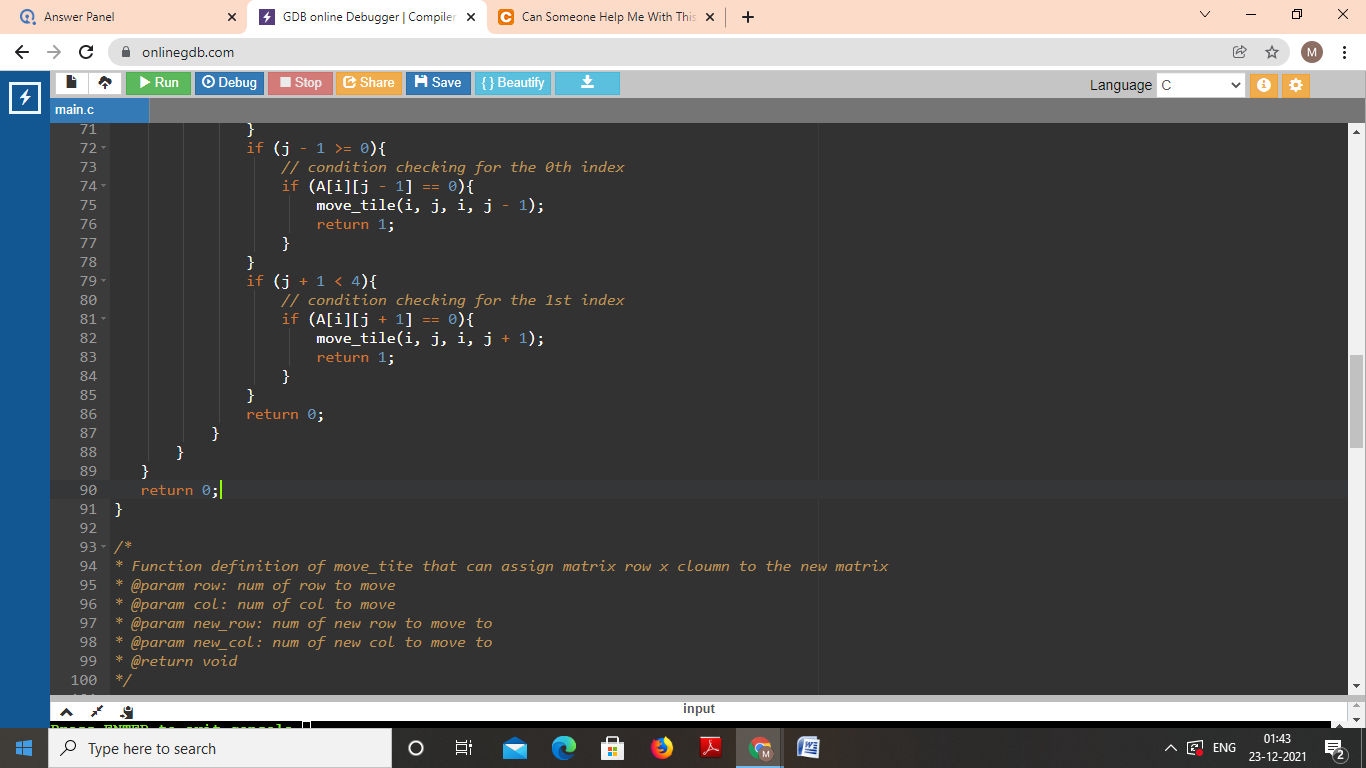Click the Debug button
This screenshot has height=768, width=1366.
(229, 83)
